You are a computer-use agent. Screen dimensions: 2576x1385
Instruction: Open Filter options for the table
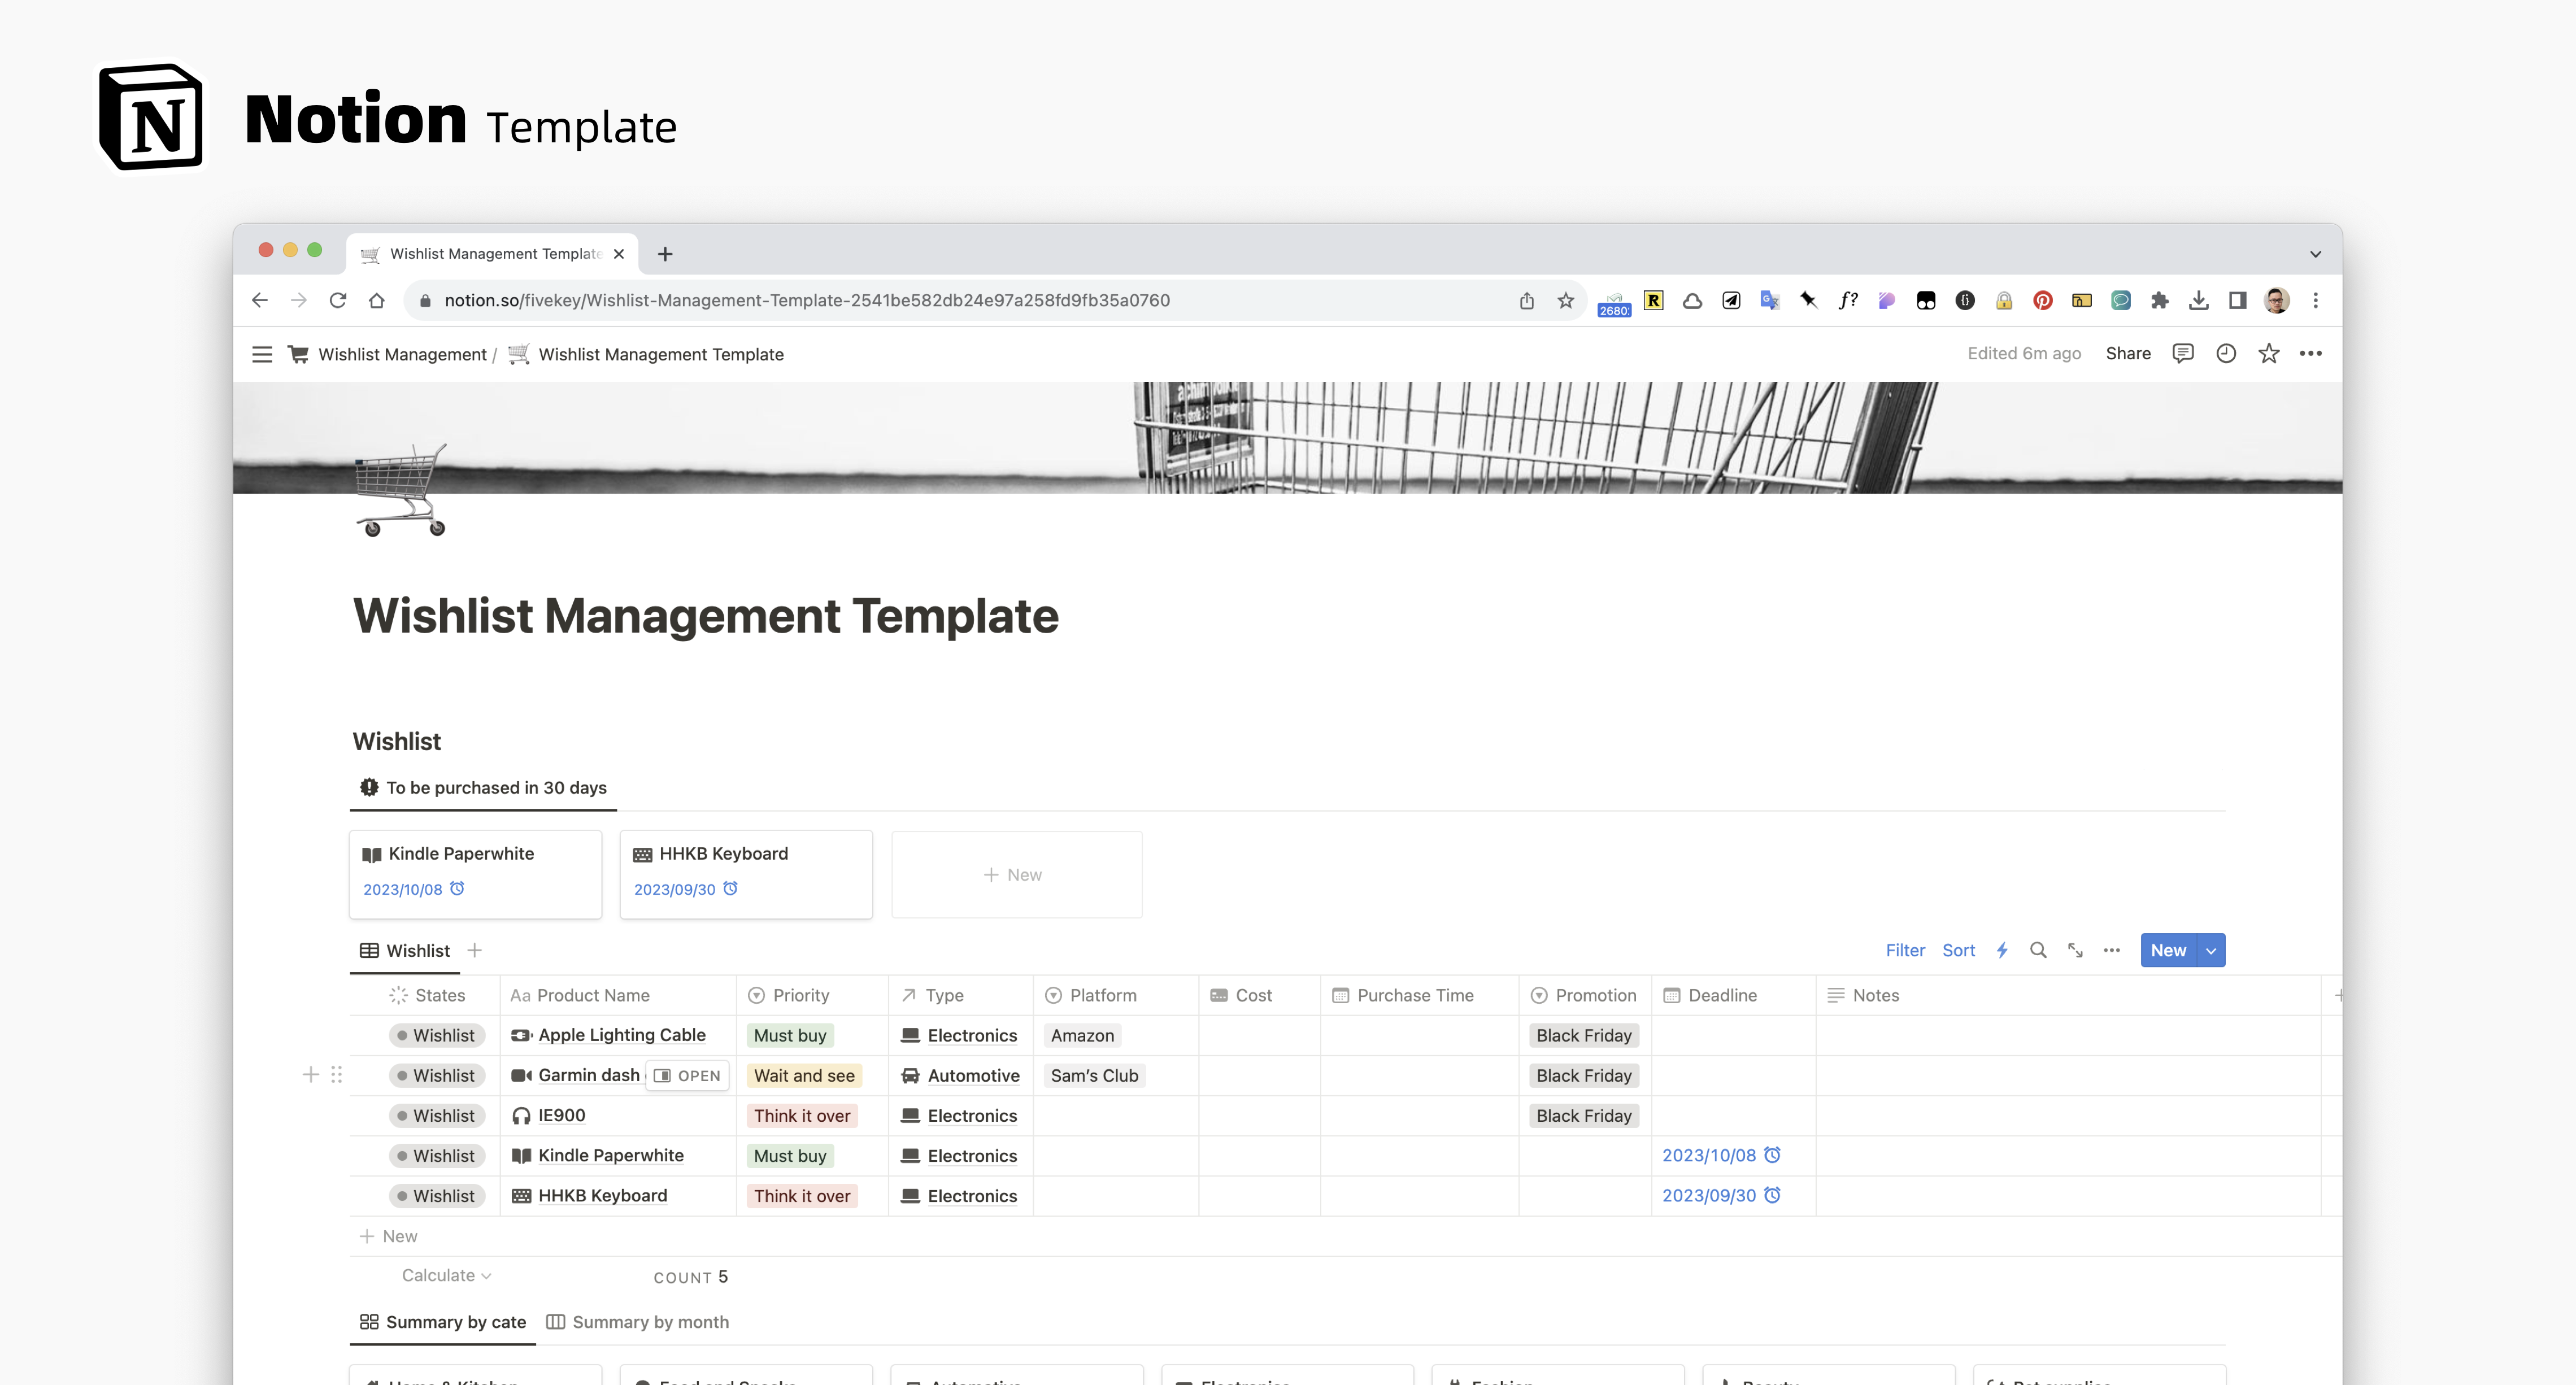click(1905, 950)
